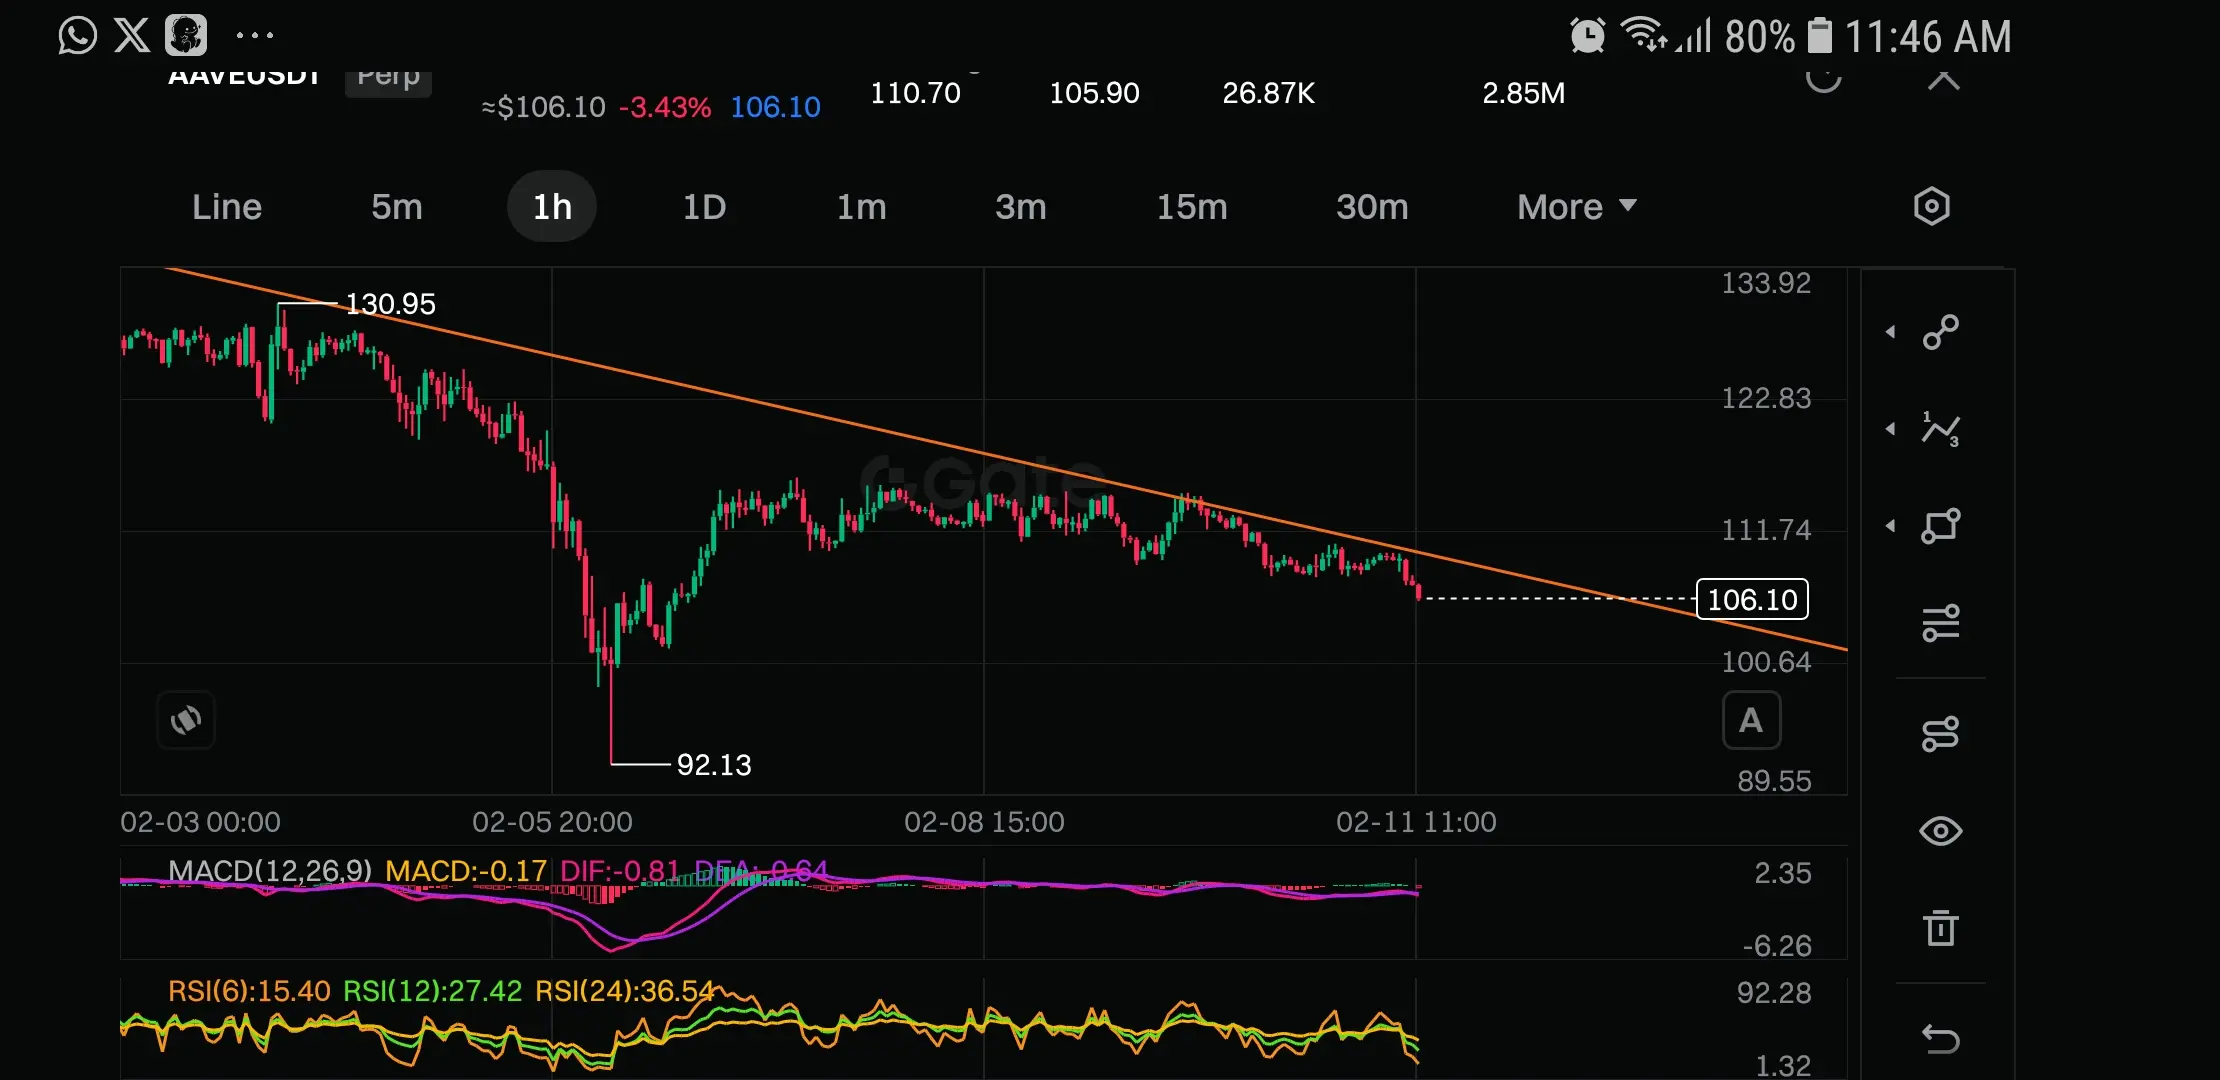Expand line tool options arrow

(1890, 332)
